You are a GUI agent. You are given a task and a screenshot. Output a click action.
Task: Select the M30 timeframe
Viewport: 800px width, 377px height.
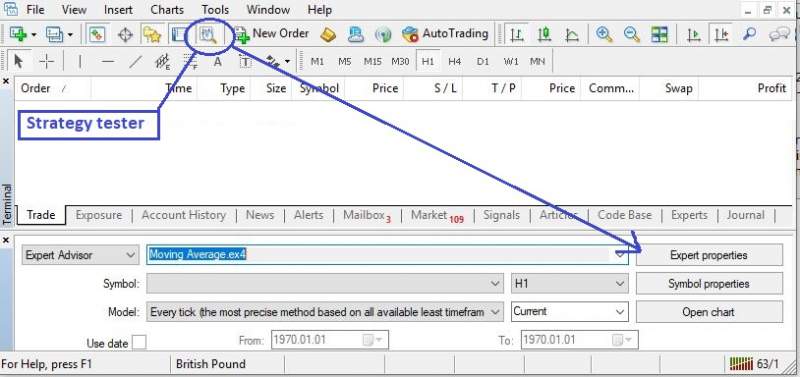(x=400, y=61)
